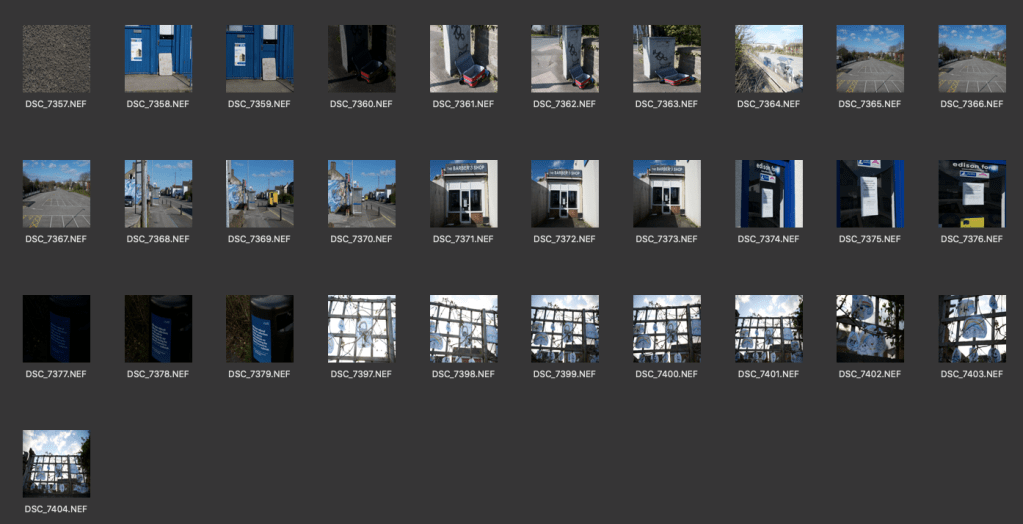Select the DSC_7379.NEF file icon

259,329
